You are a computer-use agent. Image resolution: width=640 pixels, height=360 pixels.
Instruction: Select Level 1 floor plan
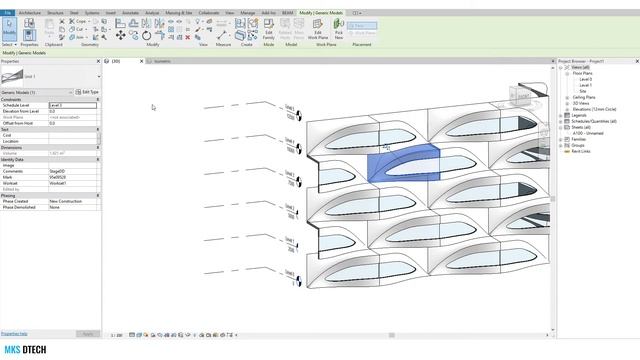(x=585, y=85)
